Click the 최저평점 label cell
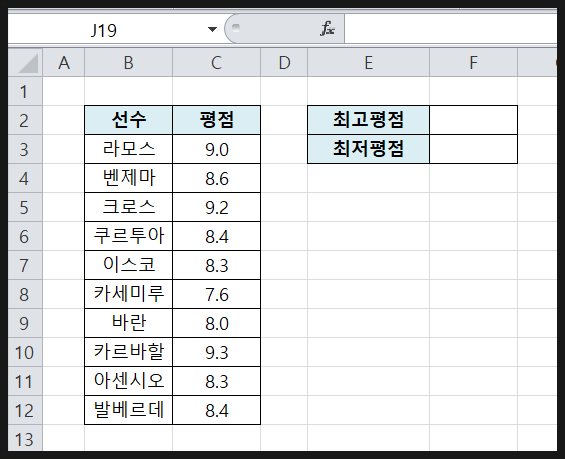 369,149
